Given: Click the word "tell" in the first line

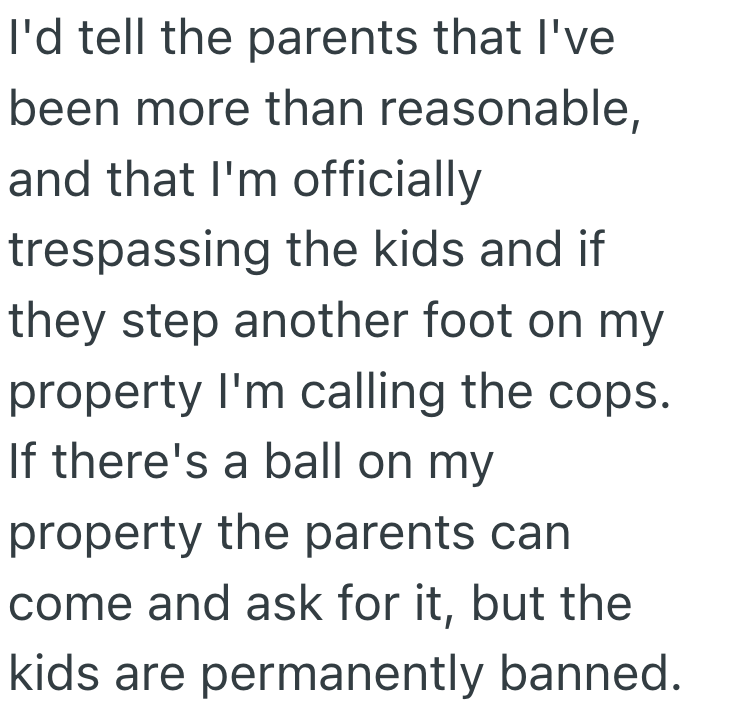Looking at the screenshot, I should point(104,41).
